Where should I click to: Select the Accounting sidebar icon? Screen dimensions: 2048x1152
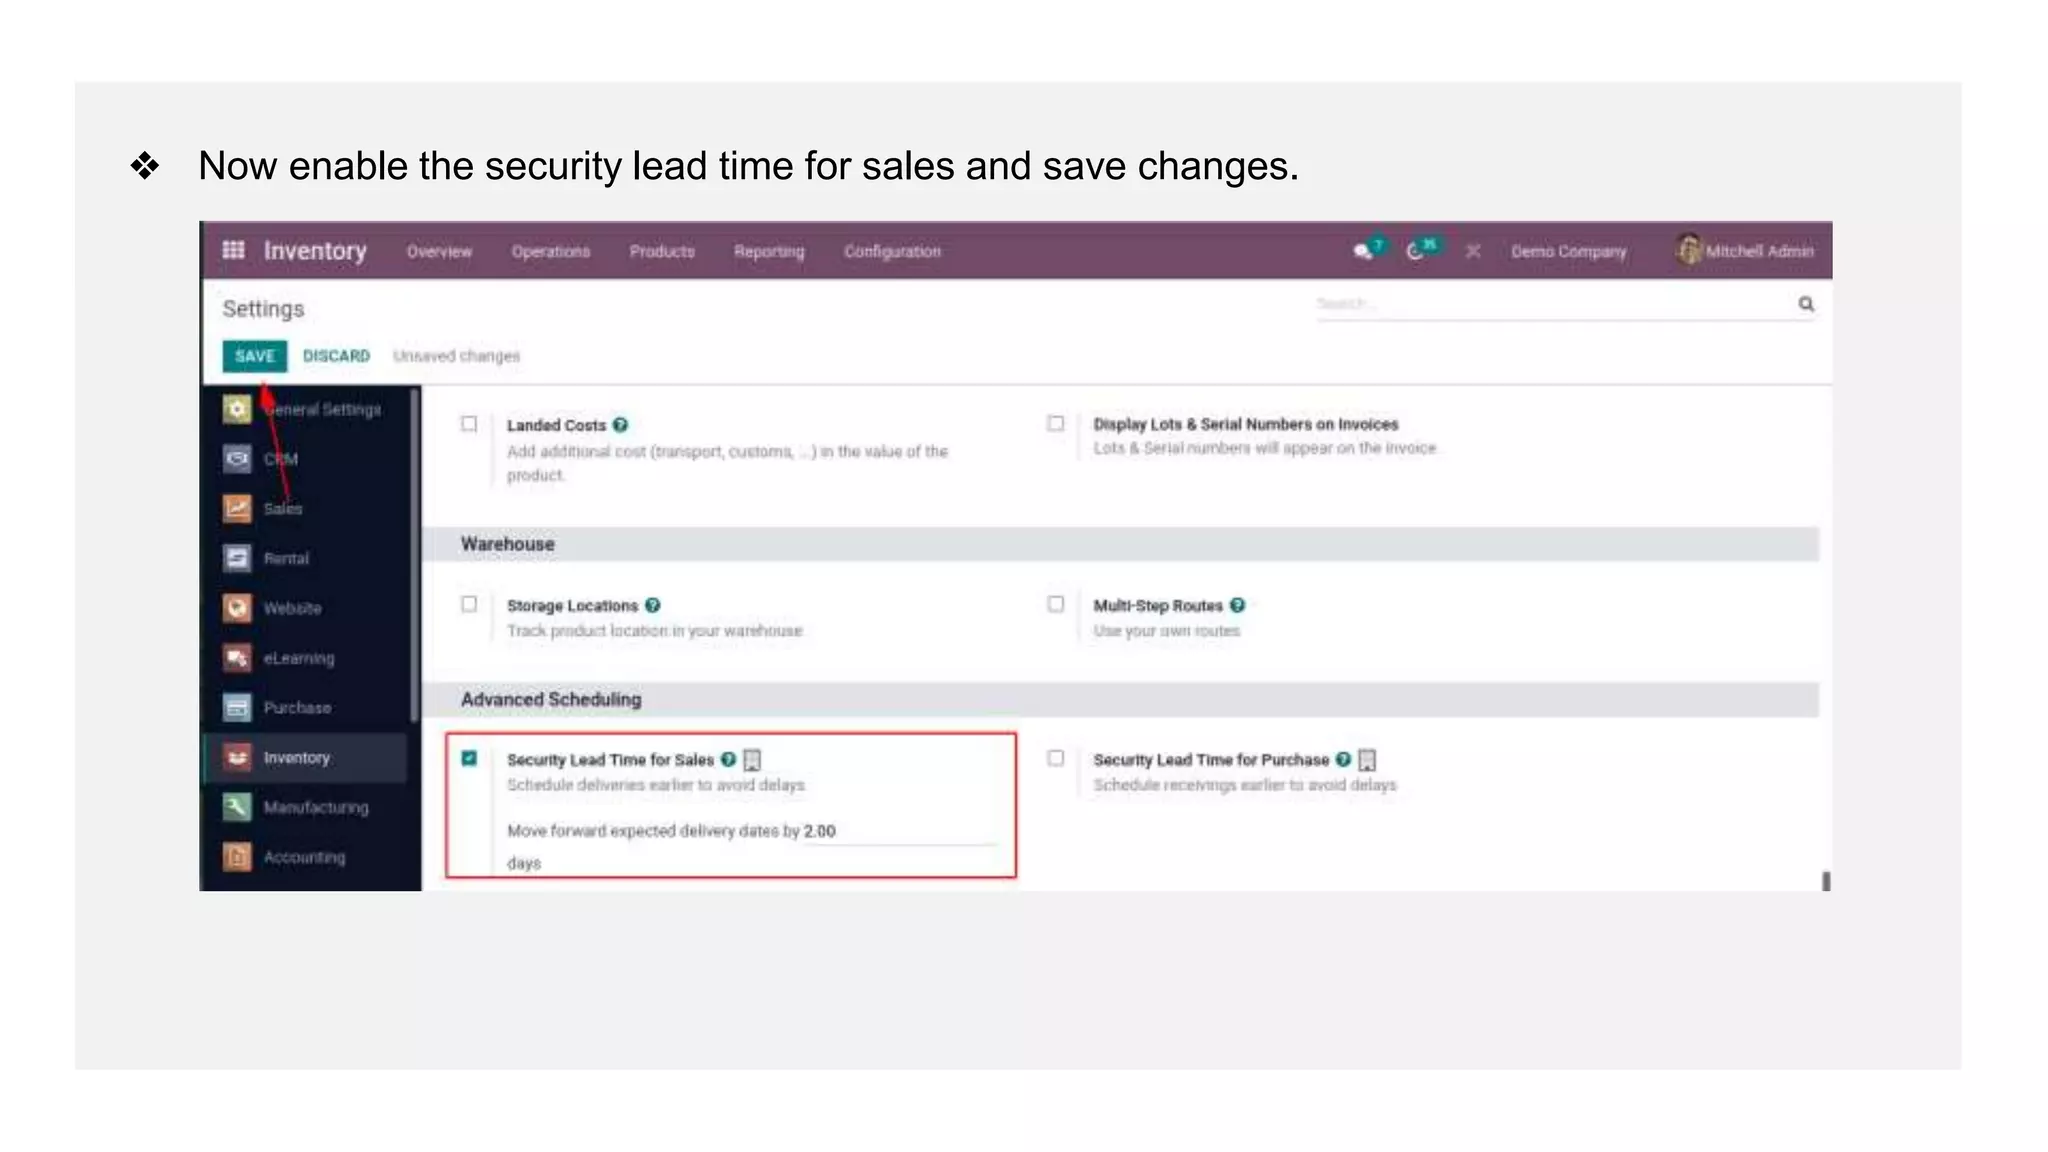click(237, 857)
